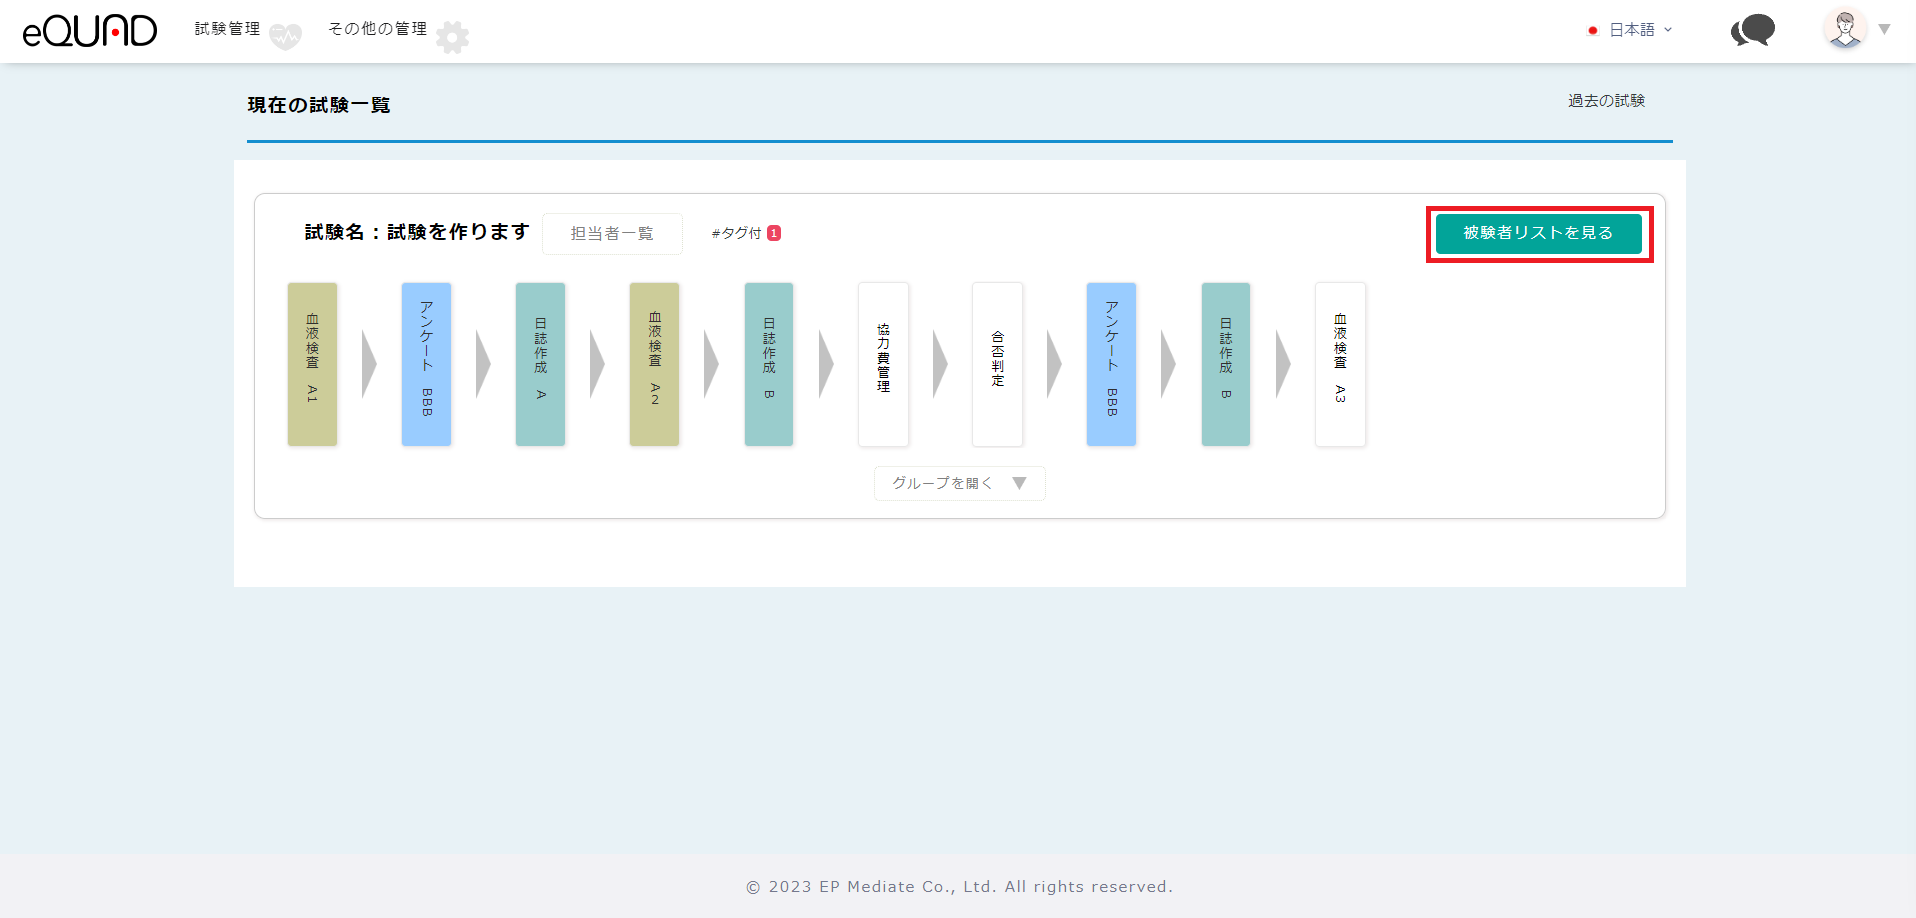Click the gear icon beside その他の管理
Viewport: 1916px width, 918px height.
click(453, 37)
